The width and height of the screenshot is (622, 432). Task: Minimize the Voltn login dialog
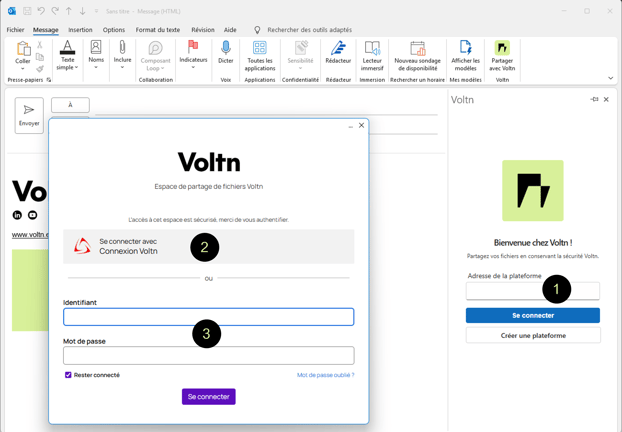pyautogui.click(x=351, y=127)
